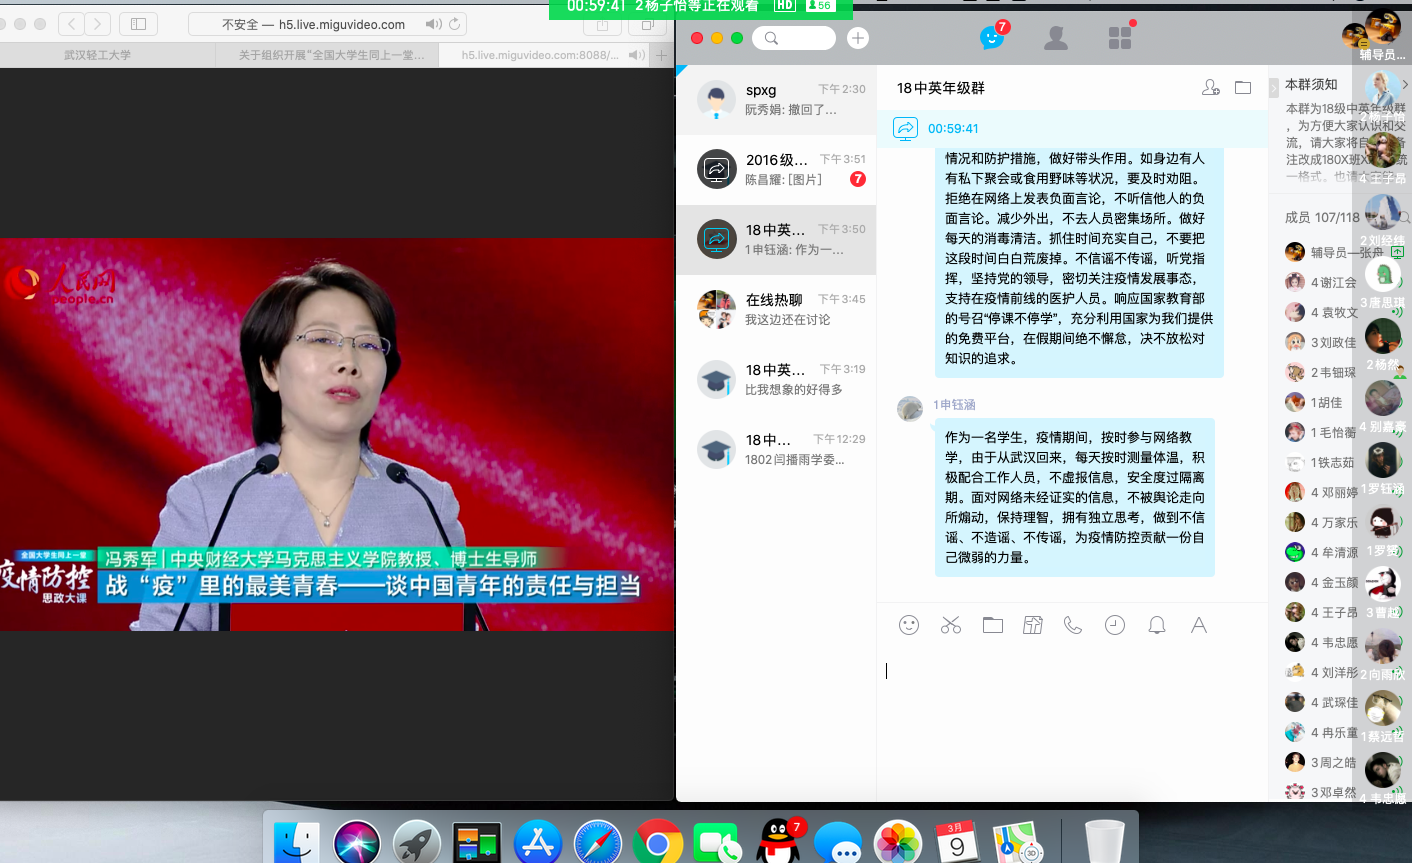1412x863 pixels.
Task: Open font settings with the A icon
Action: [x=1198, y=625]
